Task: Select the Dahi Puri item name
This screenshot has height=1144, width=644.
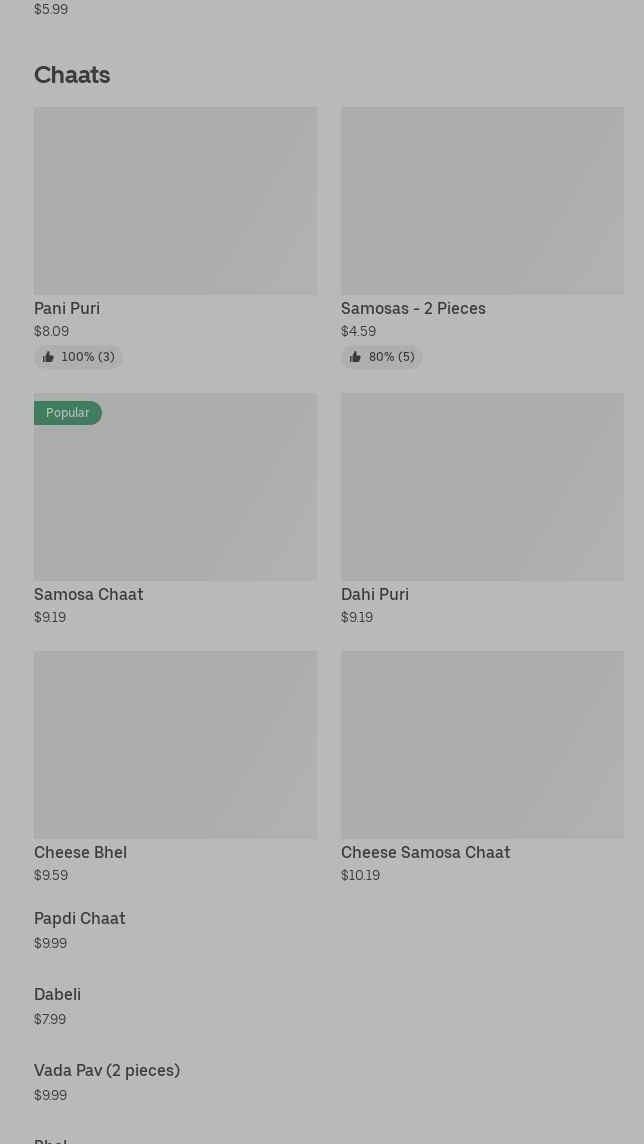Action: 375,595
